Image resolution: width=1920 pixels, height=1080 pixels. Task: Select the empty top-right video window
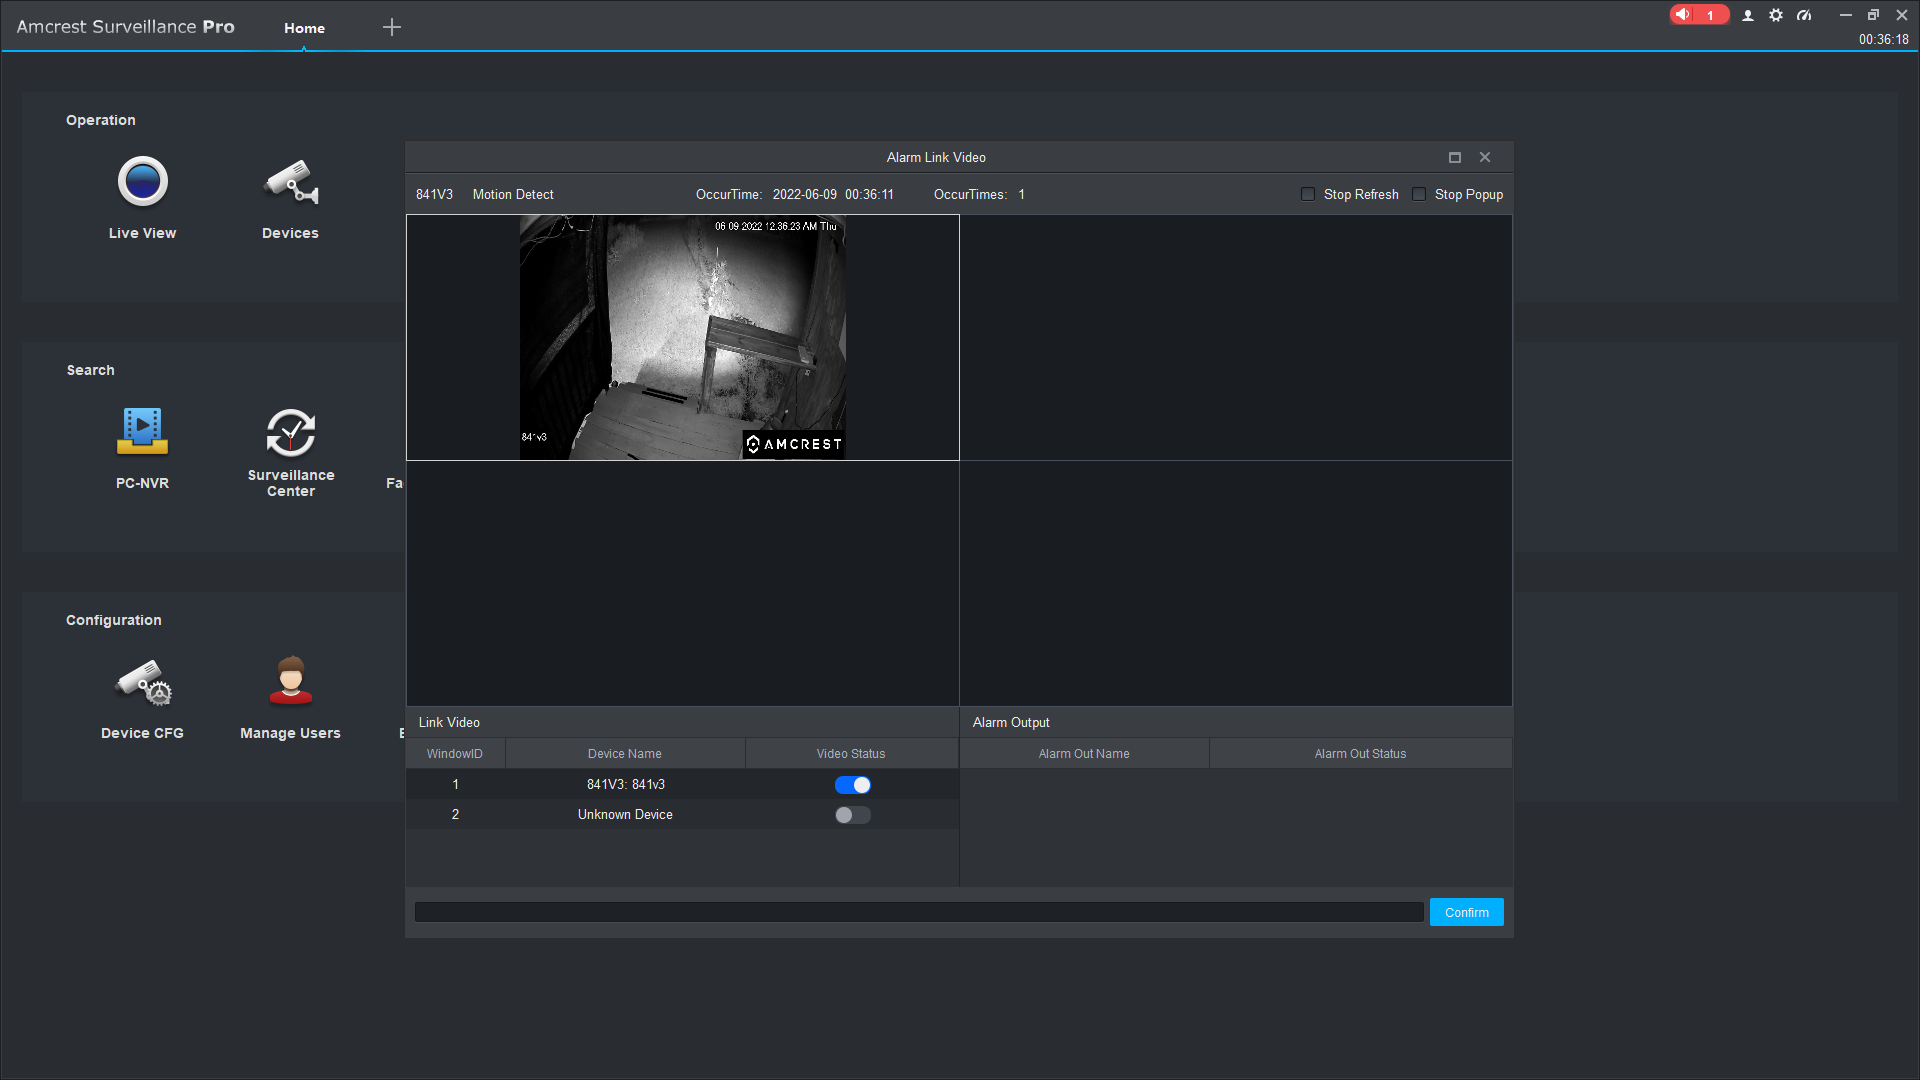(x=1236, y=338)
